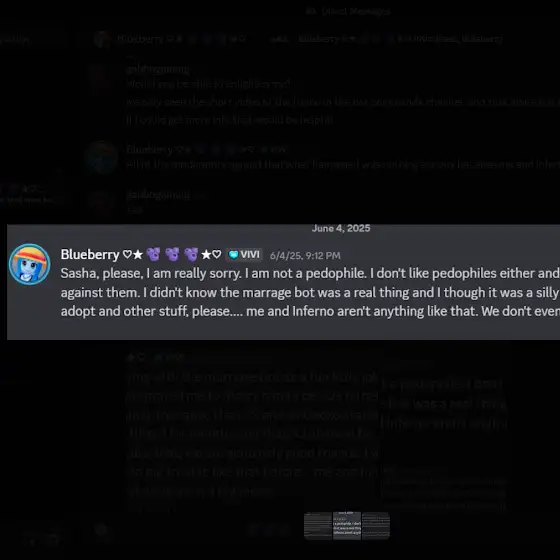The width and height of the screenshot is (560, 560).
Task: Click the first purple bear emoji
Action: point(154,255)
